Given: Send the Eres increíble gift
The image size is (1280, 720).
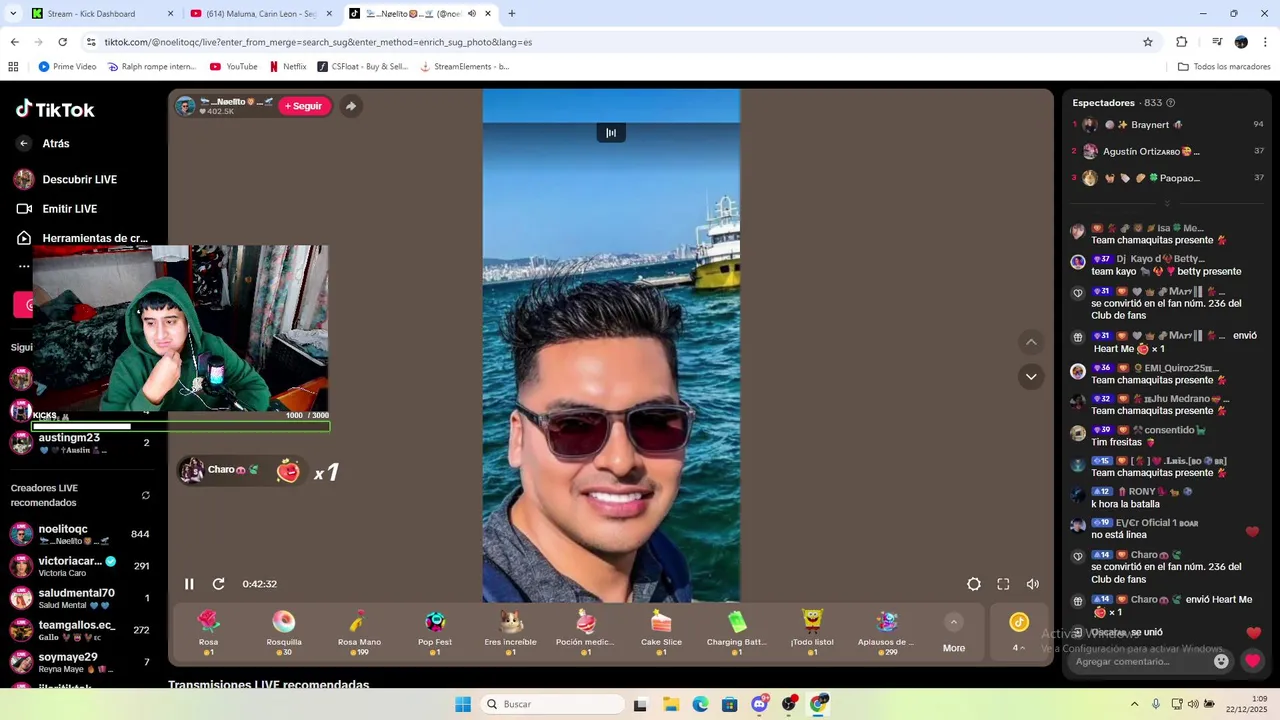Looking at the screenshot, I should 510,633.
